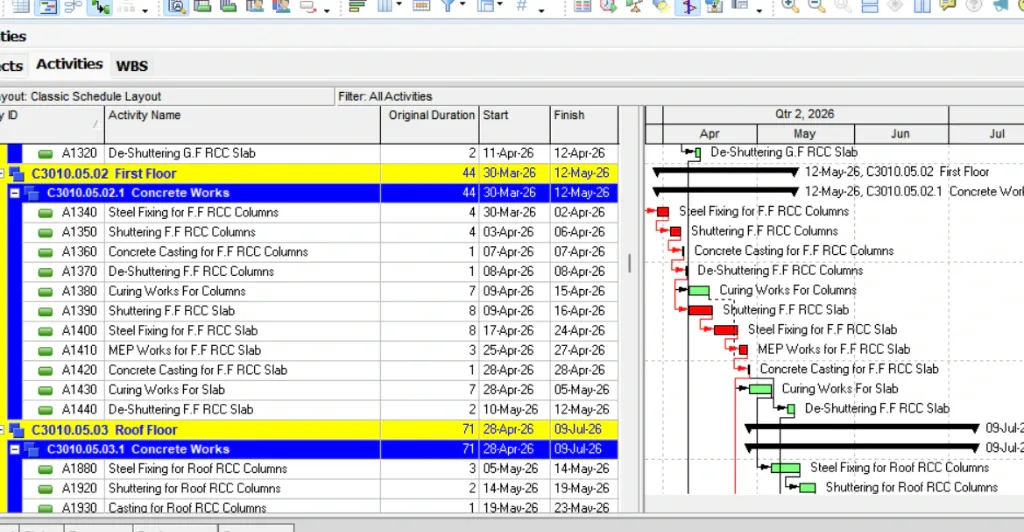Click the Schedule clock icon
The height and width of the screenshot is (532, 1024).
[x=609, y=7]
